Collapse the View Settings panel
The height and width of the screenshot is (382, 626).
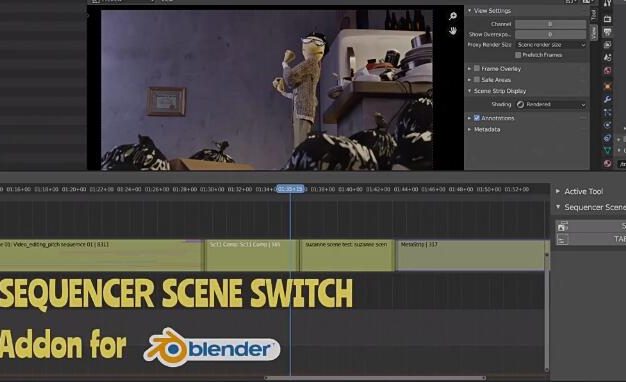pos(470,11)
